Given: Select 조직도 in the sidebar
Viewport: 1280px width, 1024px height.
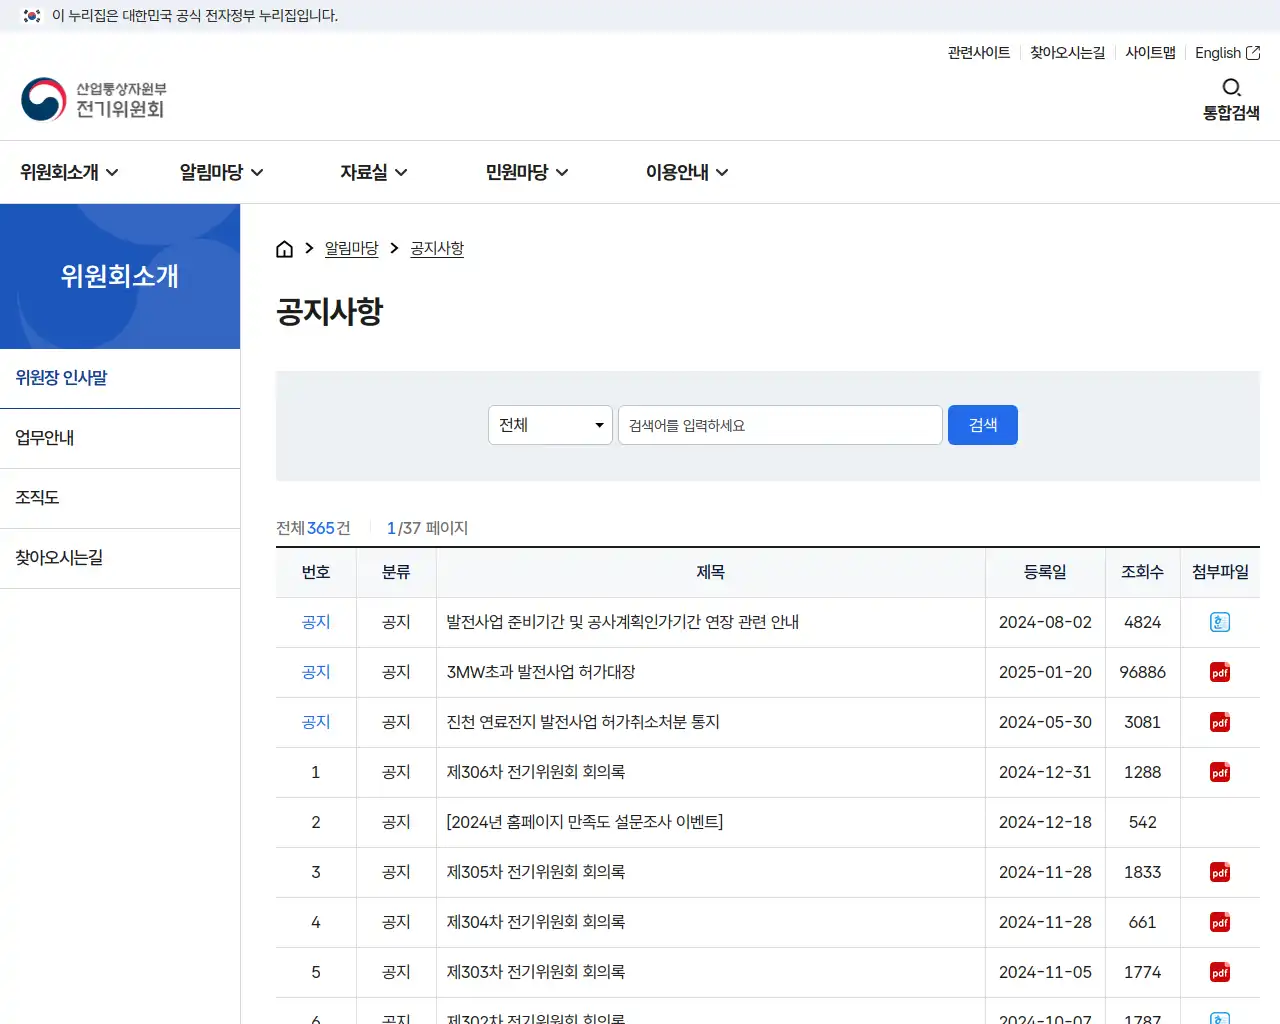Looking at the screenshot, I should pos(120,498).
